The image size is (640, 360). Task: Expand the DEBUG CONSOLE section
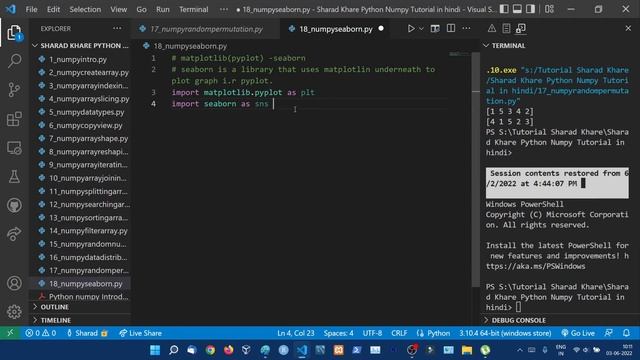pyautogui.click(x=560, y=320)
